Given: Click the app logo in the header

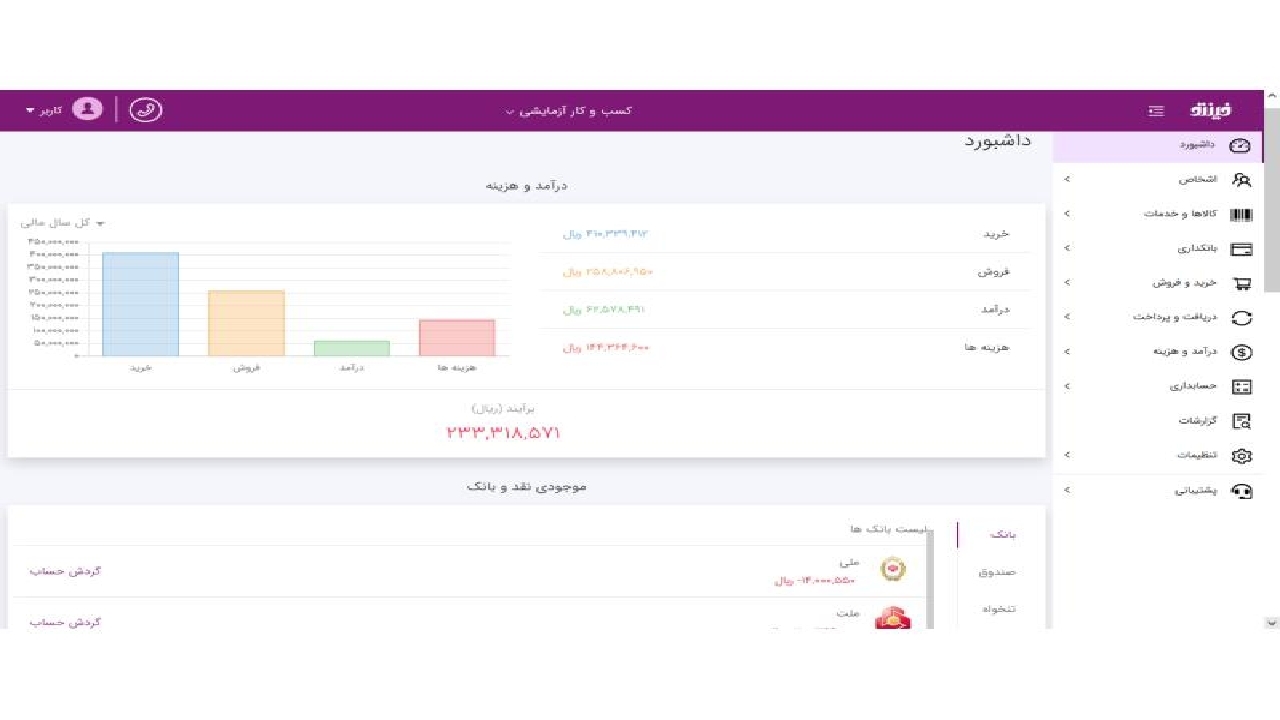Looking at the screenshot, I should [x=1211, y=110].
